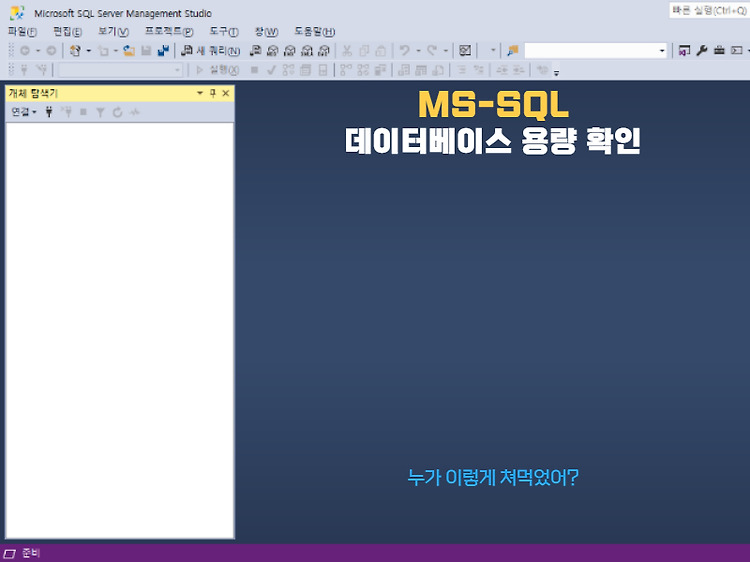Click the Display Estimated Execution Plan icon
This screenshot has height=562, width=750.
(x=288, y=70)
